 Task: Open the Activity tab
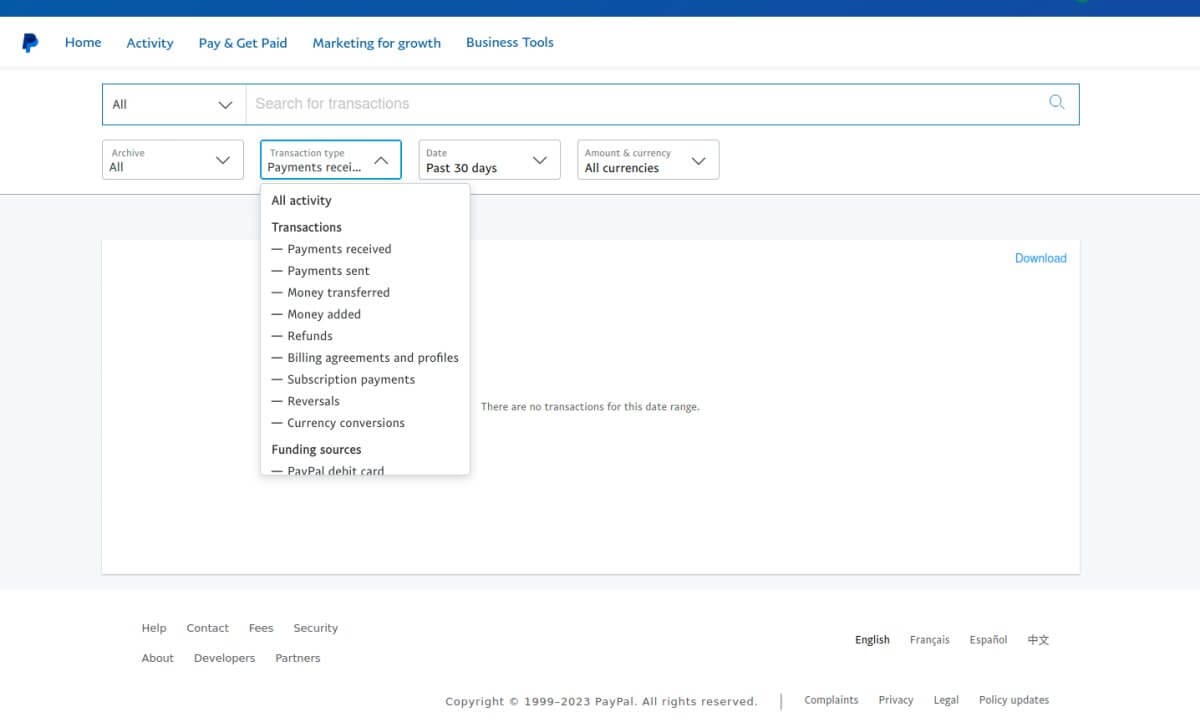(150, 43)
